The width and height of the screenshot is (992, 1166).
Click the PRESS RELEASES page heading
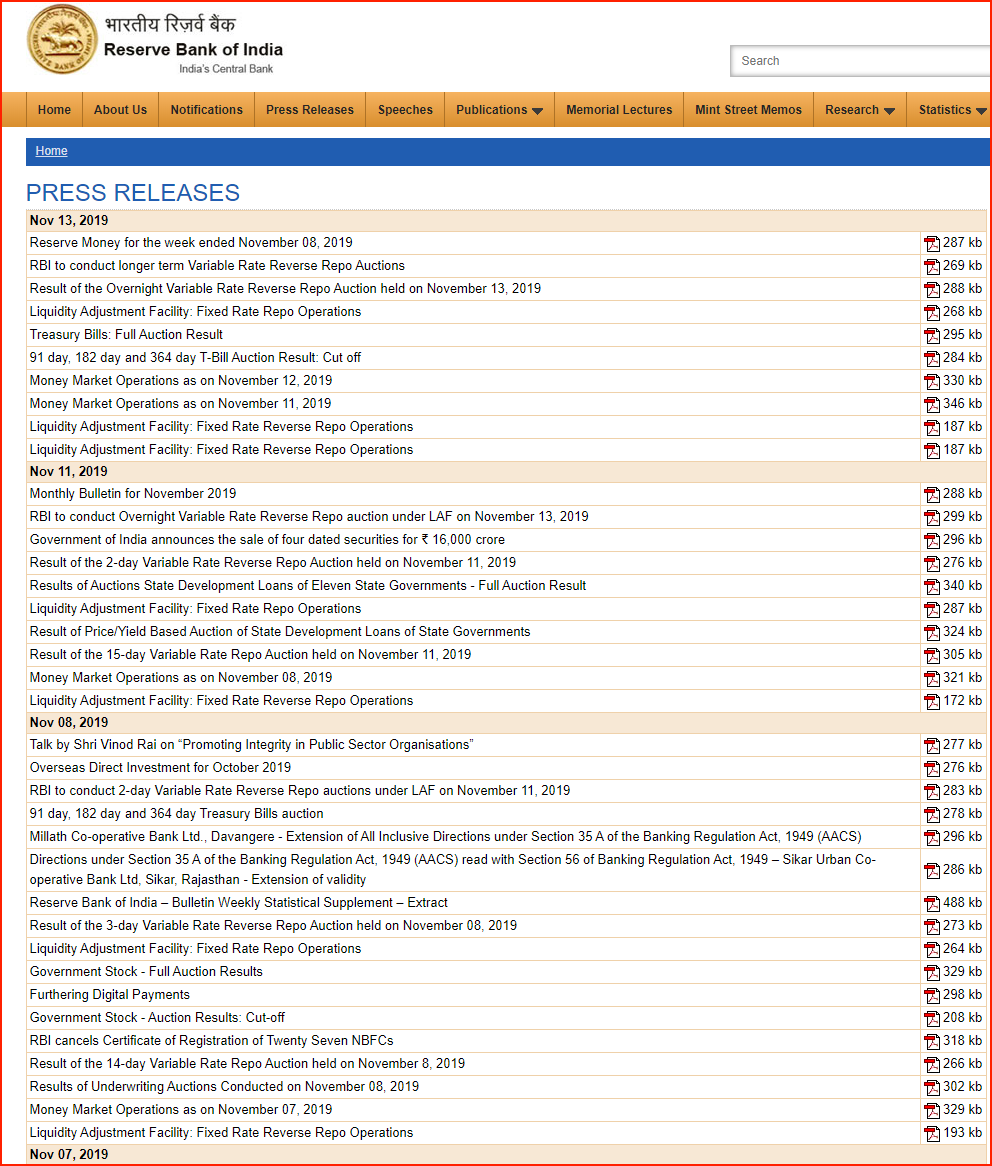133,193
